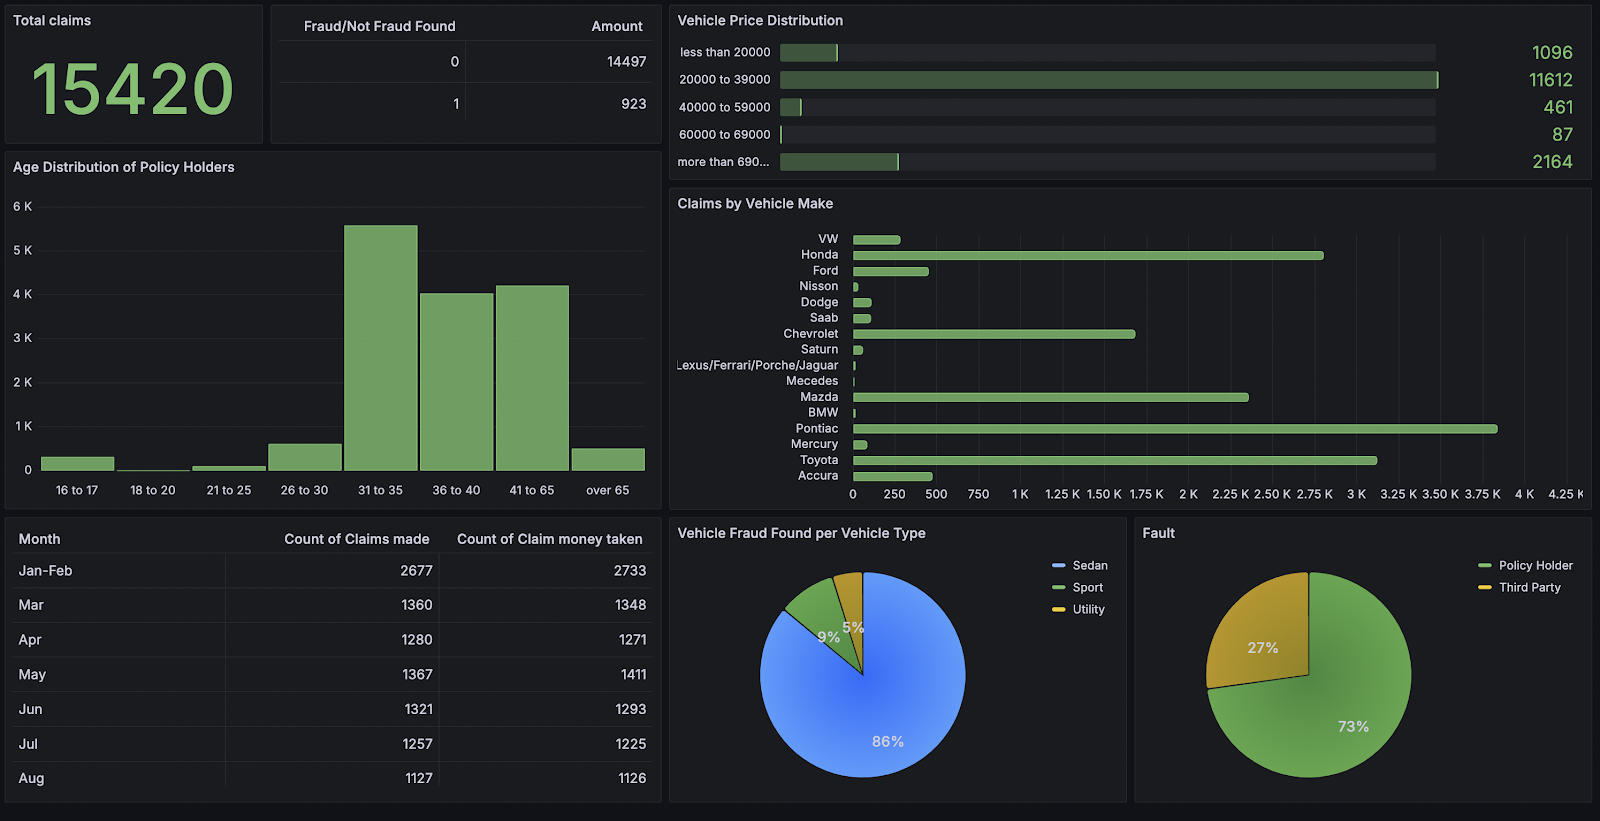Select the 2677 claims count cell
The image size is (1600, 821).
point(416,571)
